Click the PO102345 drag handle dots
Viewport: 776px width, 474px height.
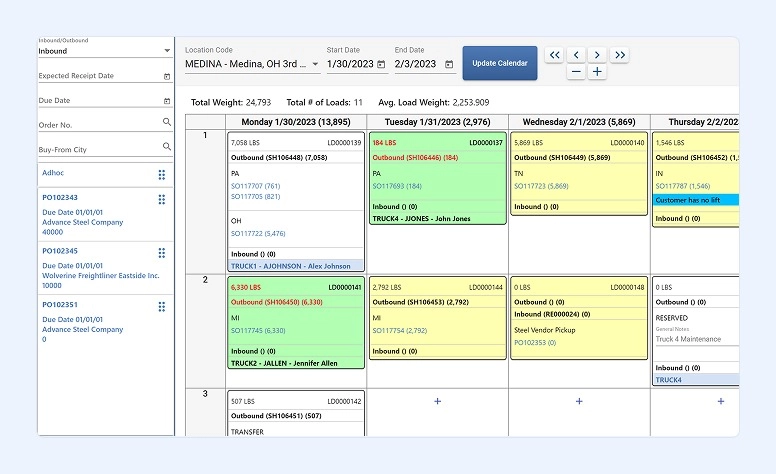click(162, 253)
